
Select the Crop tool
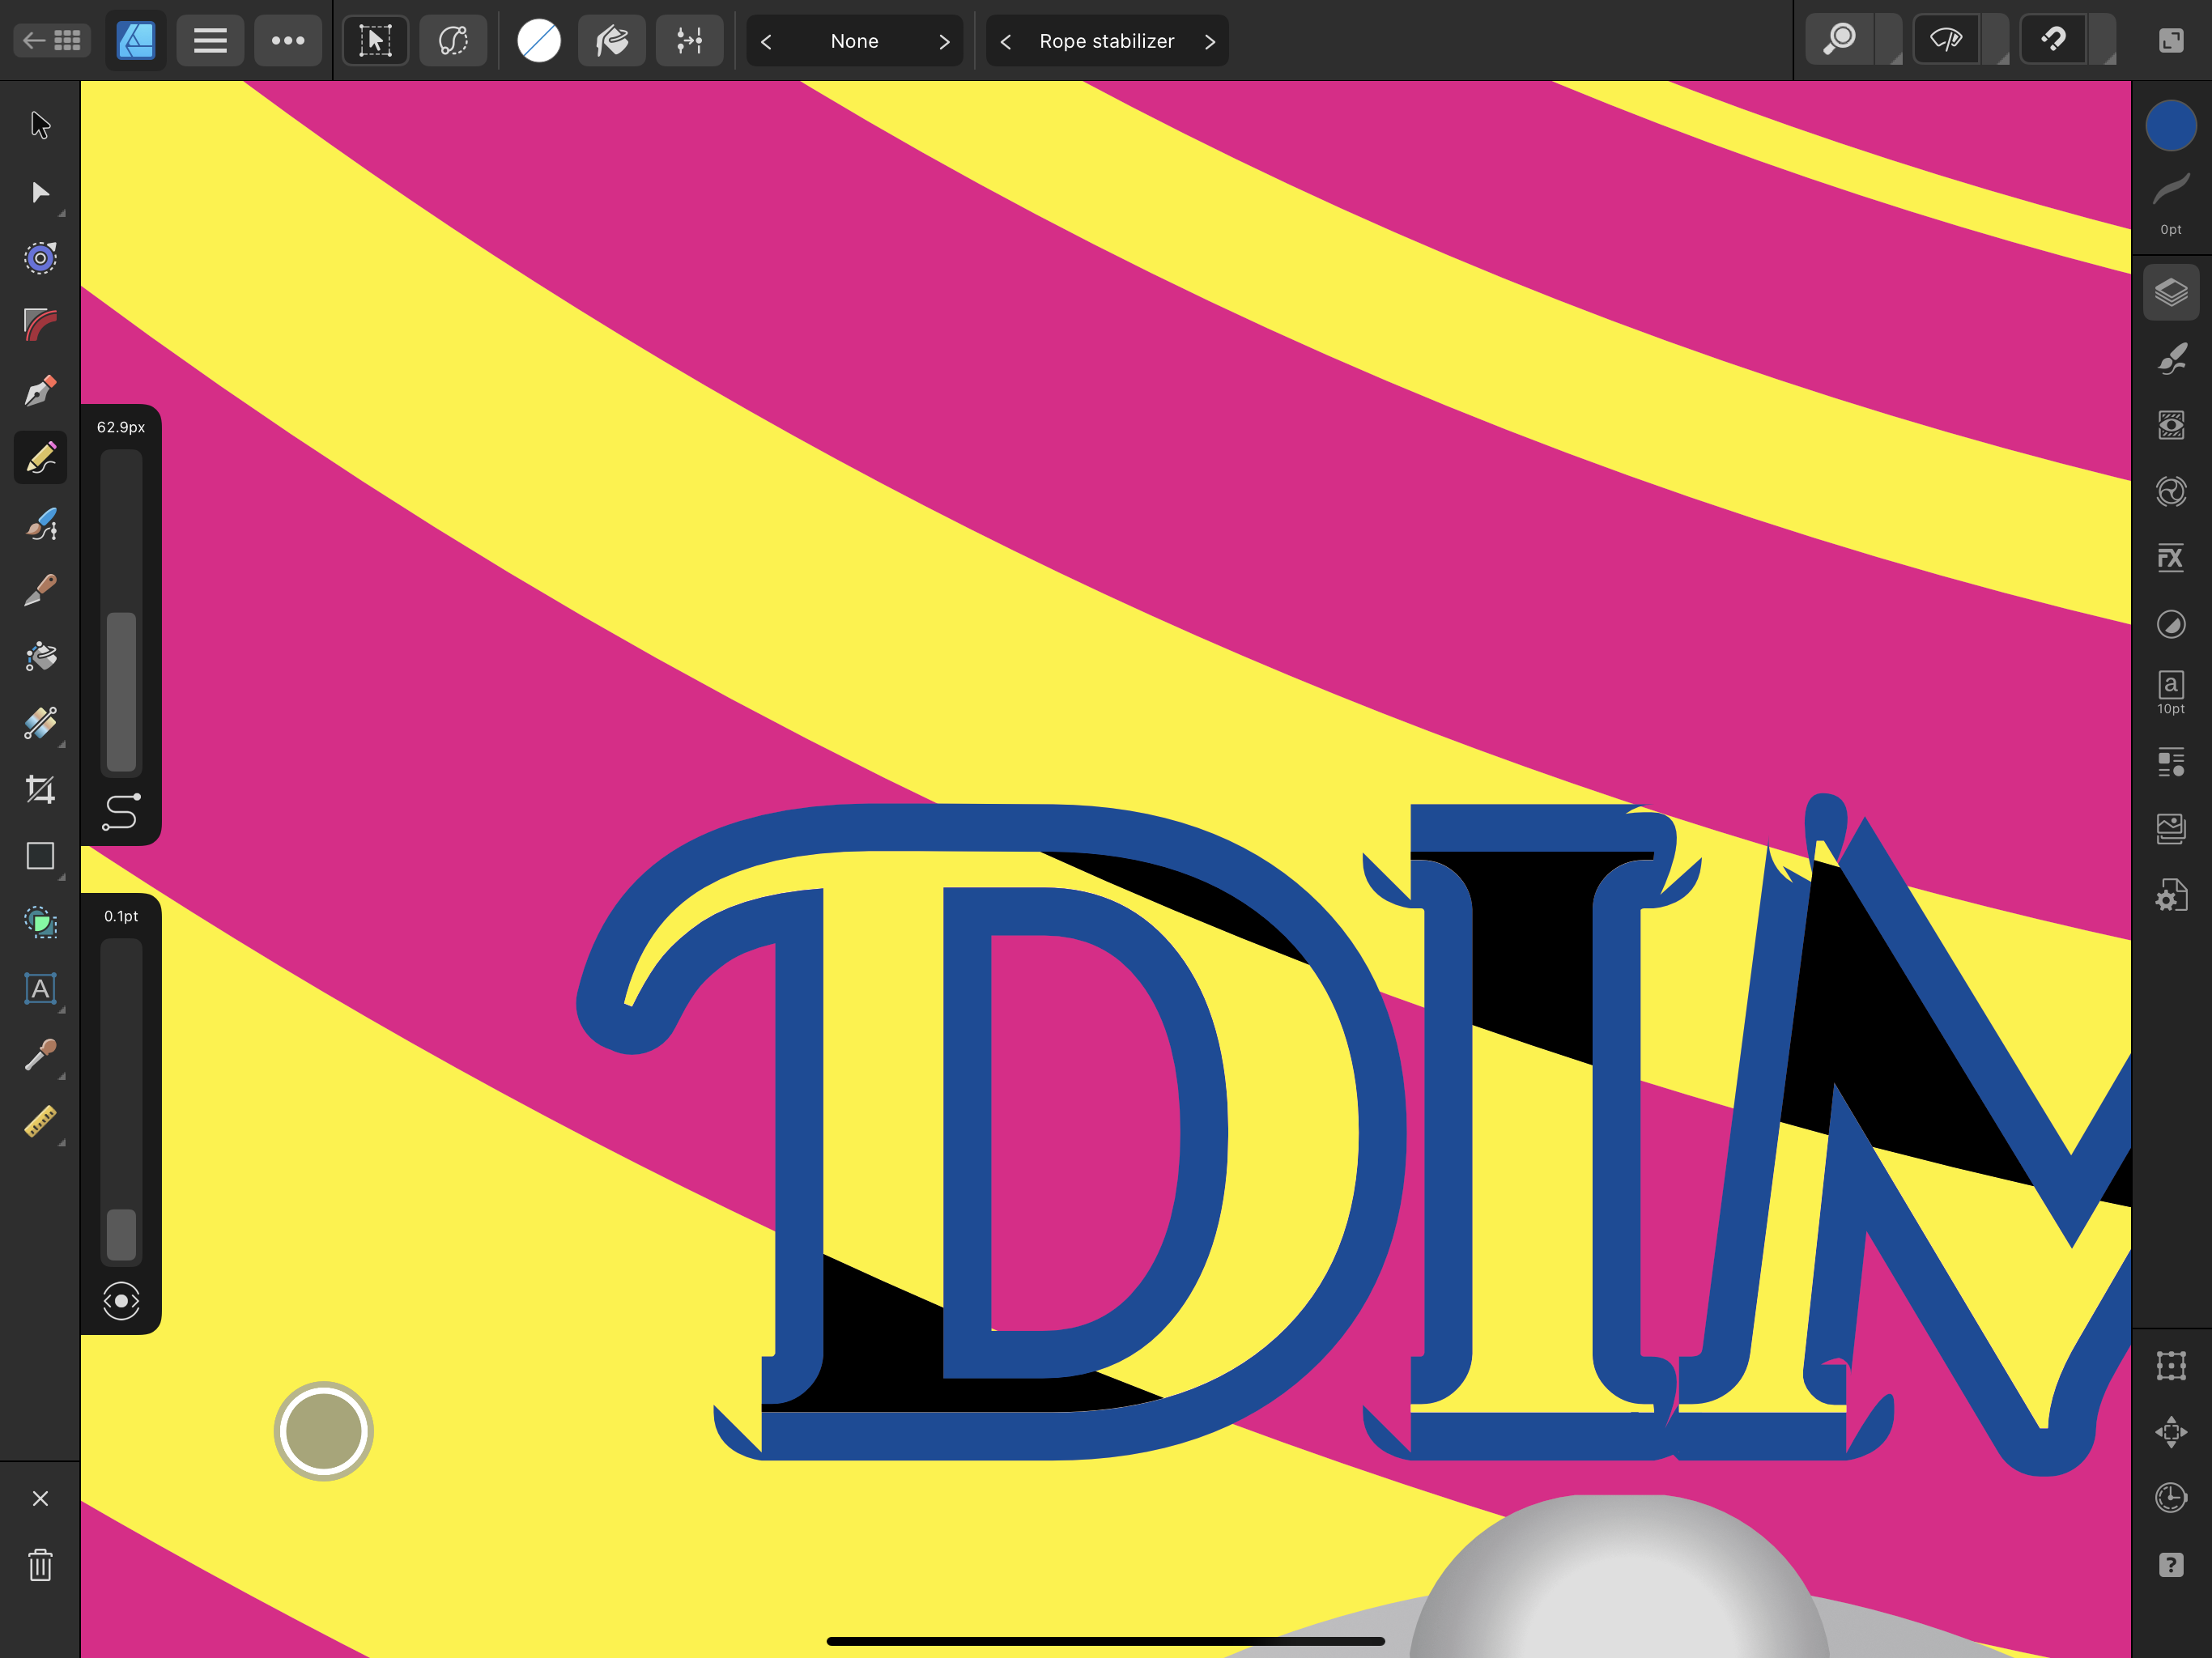click(40, 790)
